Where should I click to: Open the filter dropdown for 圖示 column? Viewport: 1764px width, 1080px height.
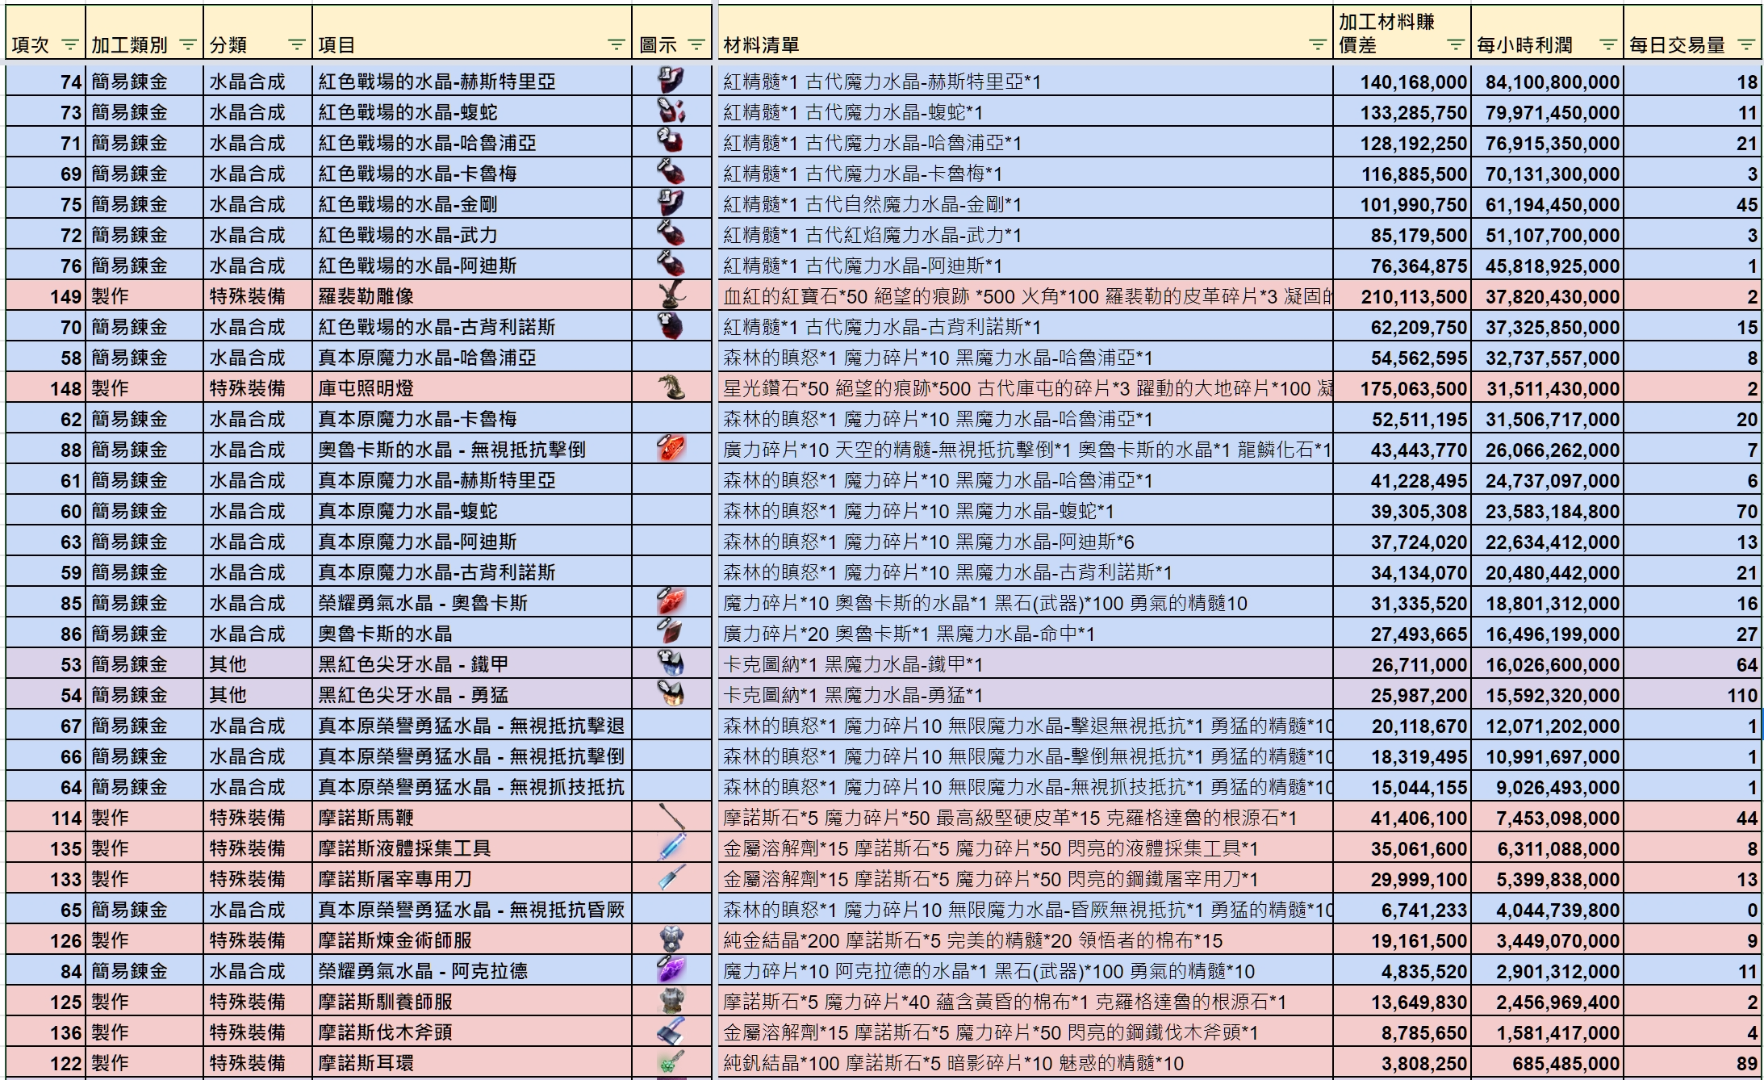coord(696,45)
